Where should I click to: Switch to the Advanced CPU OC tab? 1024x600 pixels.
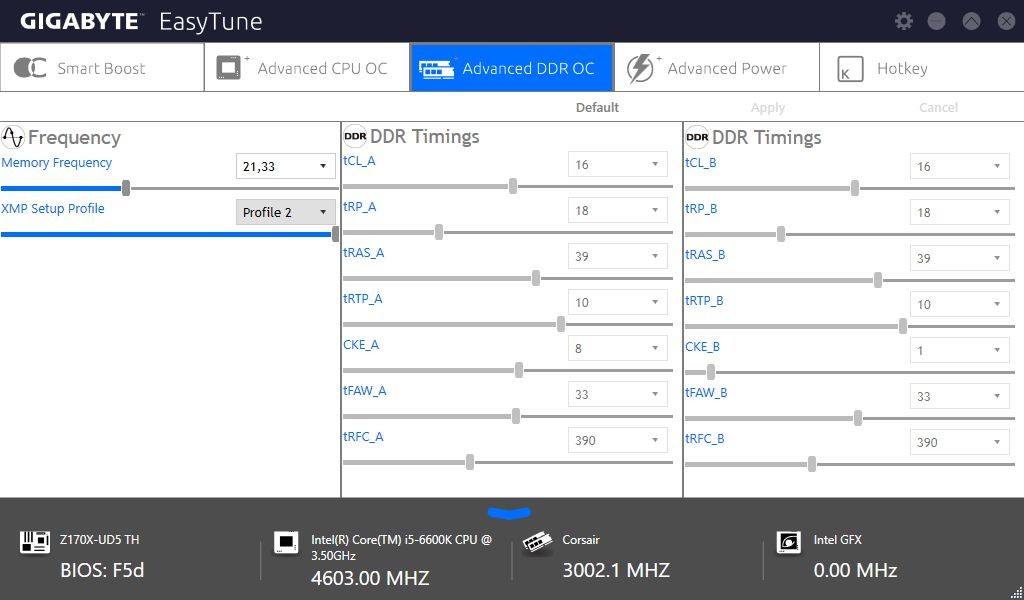pyautogui.click(x=307, y=68)
